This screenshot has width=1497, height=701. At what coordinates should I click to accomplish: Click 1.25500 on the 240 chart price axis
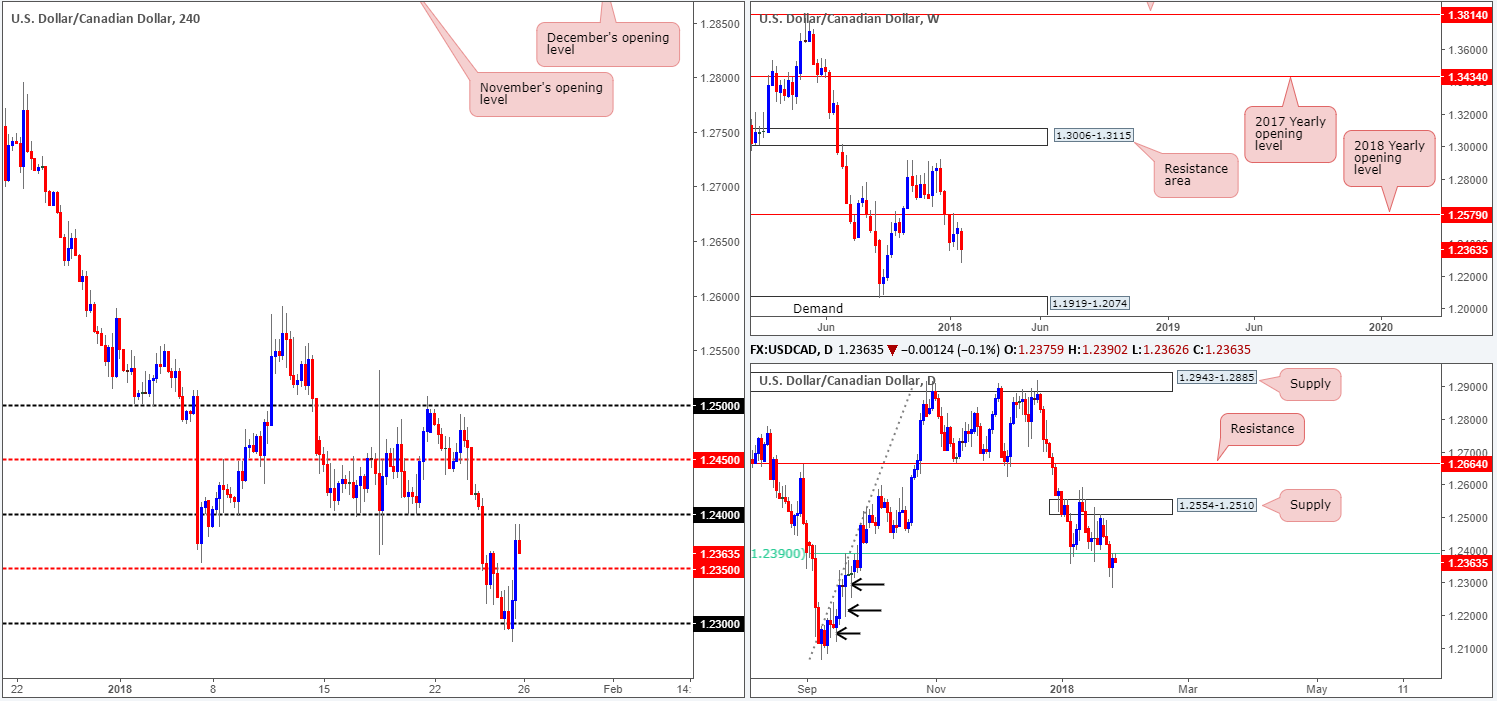[x=722, y=351]
